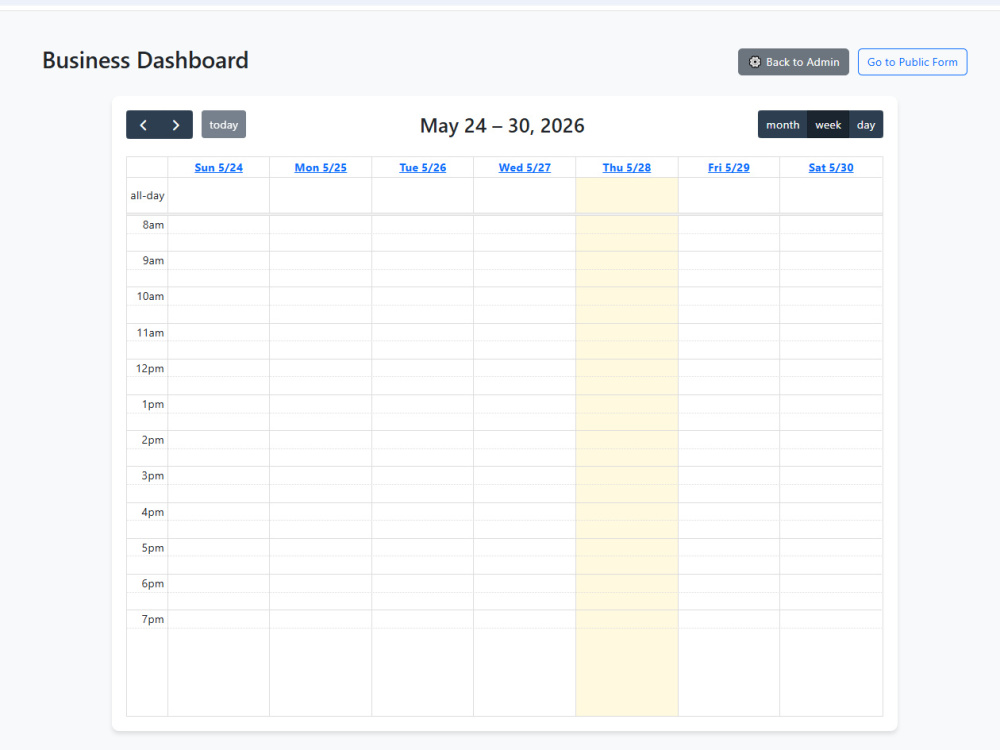Click the Business Dashboard heading
The height and width of the screenshot is (750, 1000).
(145, 61)
